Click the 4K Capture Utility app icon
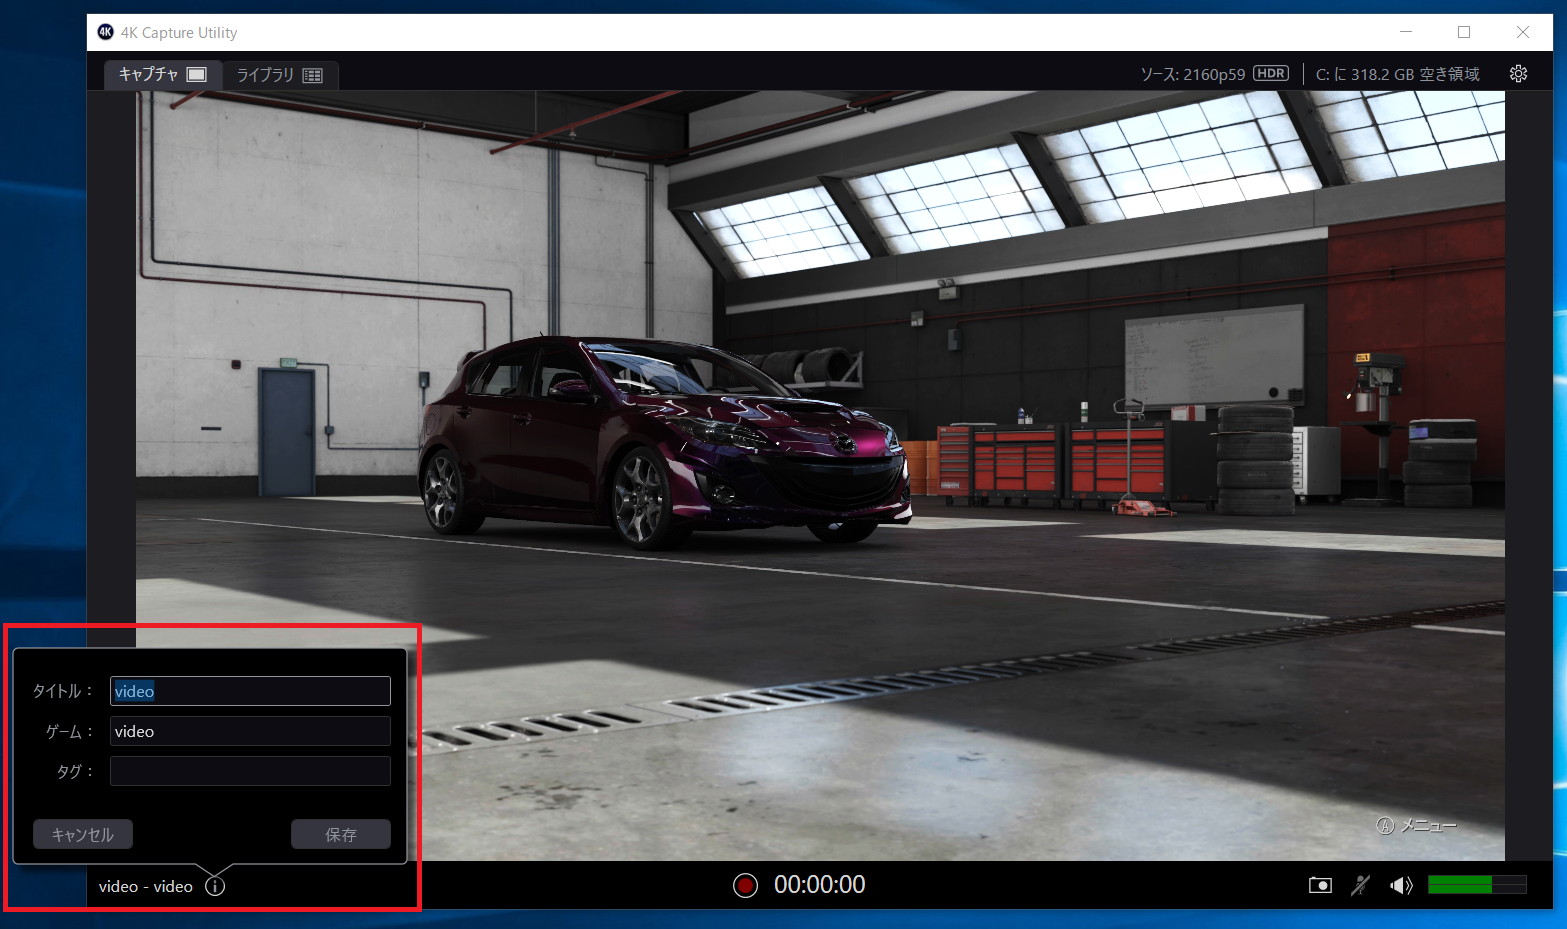The image size is (1567, 929). coord(105,32)
